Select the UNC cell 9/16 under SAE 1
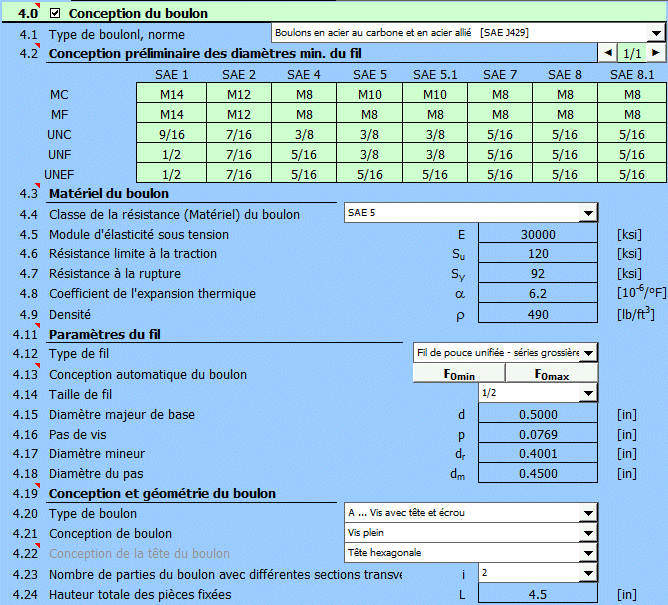Viewport: 668px width, 605px height. (x=172, y=134)
